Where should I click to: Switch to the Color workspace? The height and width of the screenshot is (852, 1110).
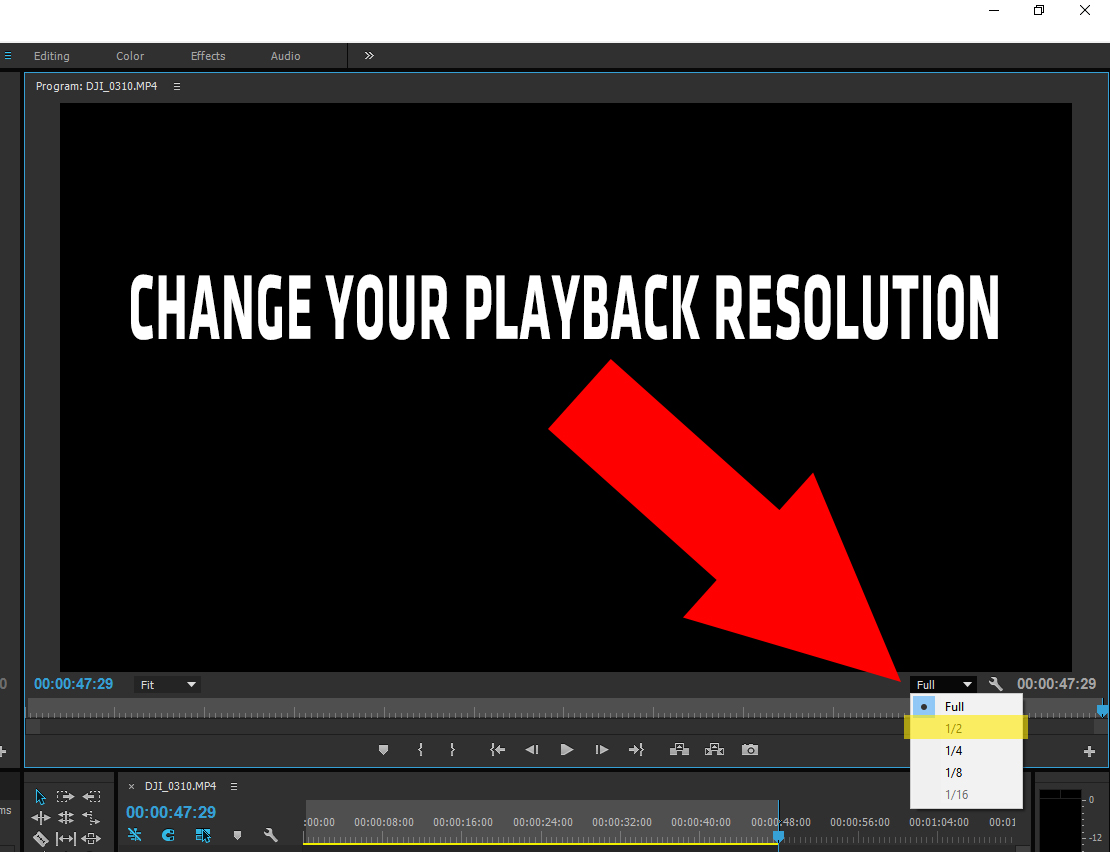click(x=130, y=56)
